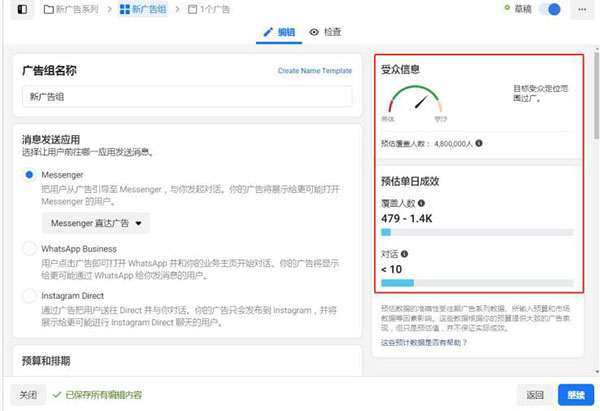600x411 pixels.
Task: Click the 返回 back button
Action: pos(535,395)
